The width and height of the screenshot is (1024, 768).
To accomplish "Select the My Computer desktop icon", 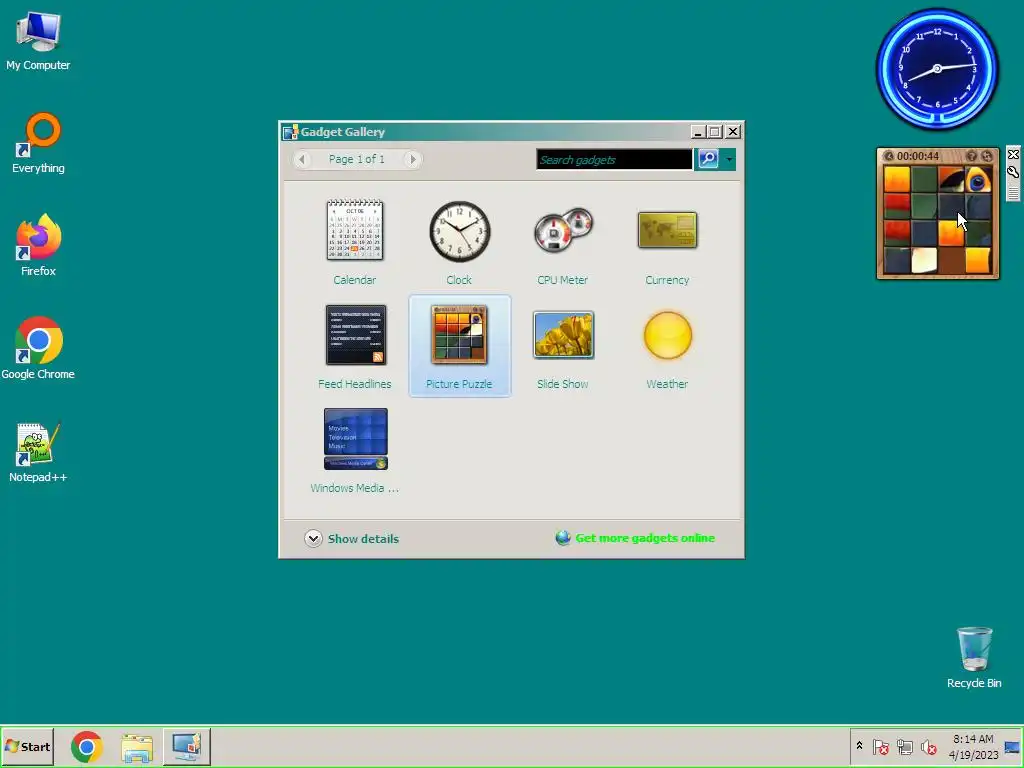I will point(38,41).
